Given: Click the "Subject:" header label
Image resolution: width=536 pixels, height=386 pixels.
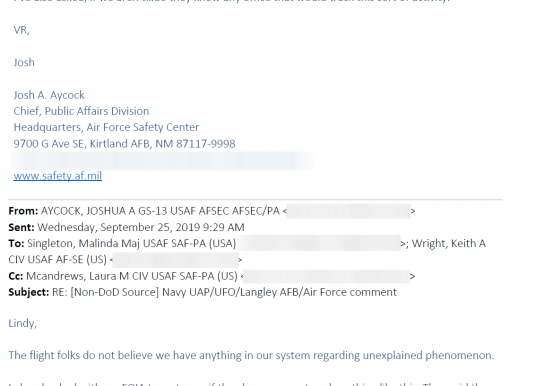Looking at the screenshot, I should [x=29, y=292].
